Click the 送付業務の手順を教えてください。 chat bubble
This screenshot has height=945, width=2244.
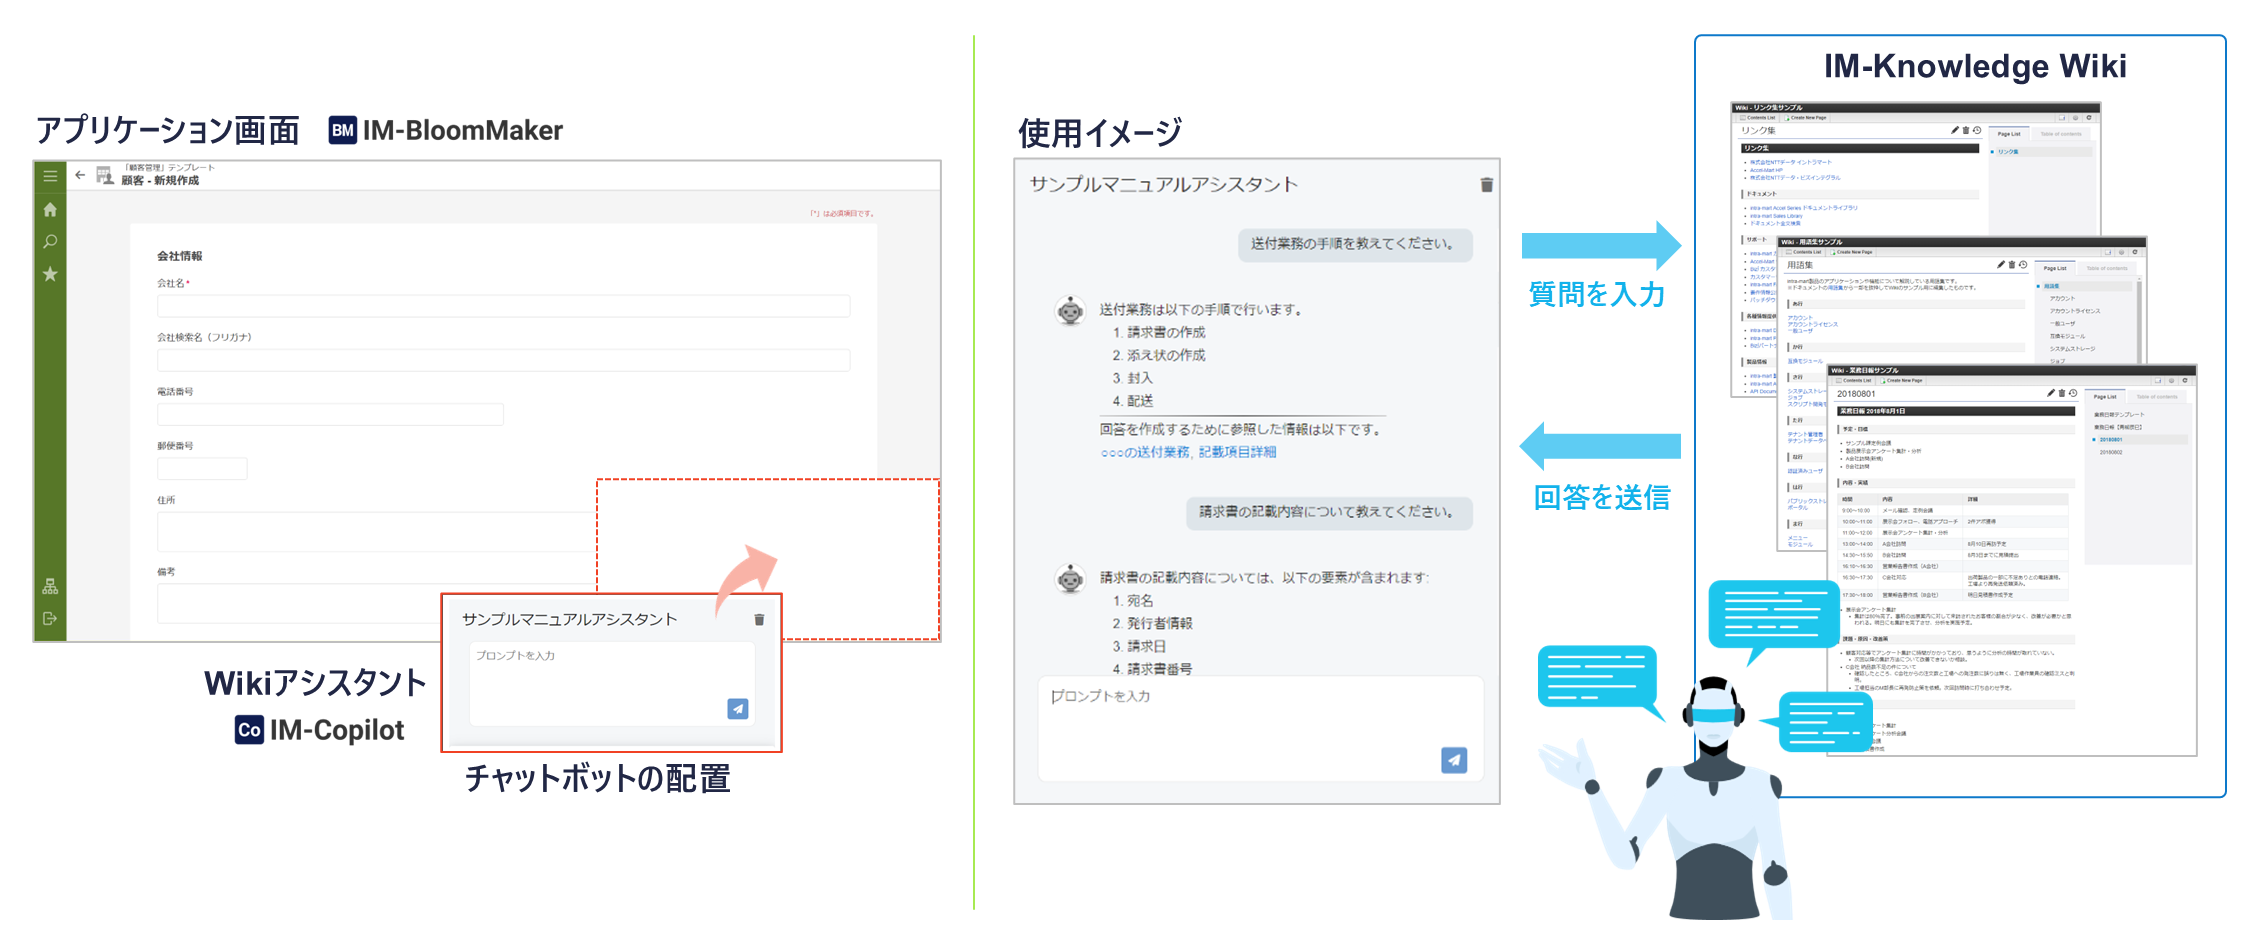(x=1355, y=245)
